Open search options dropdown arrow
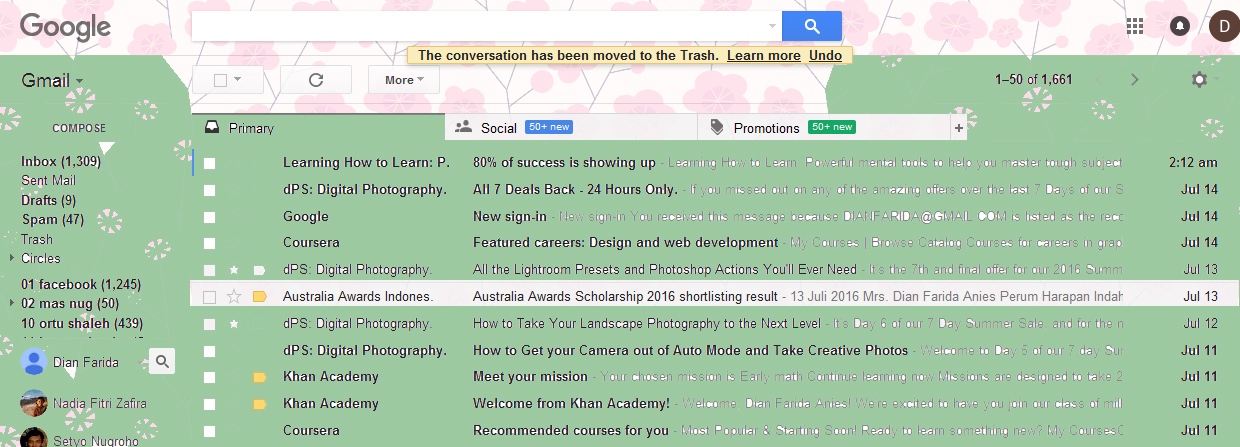 pyautogui.click(x=772, y=26)
